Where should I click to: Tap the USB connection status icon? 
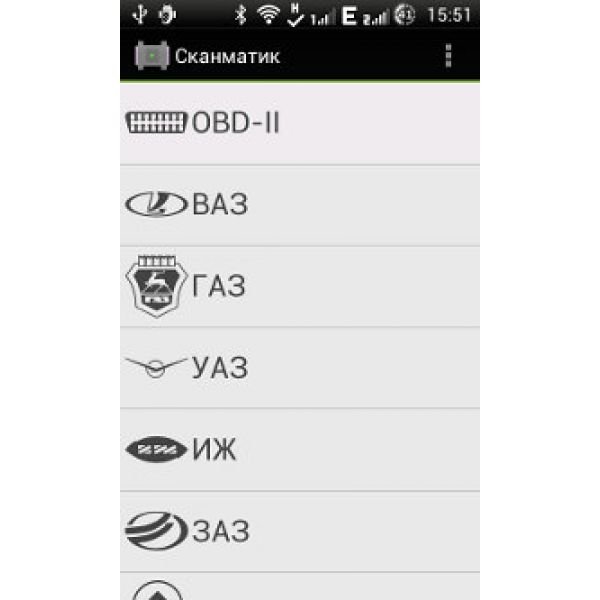click(x=140, y=15)
